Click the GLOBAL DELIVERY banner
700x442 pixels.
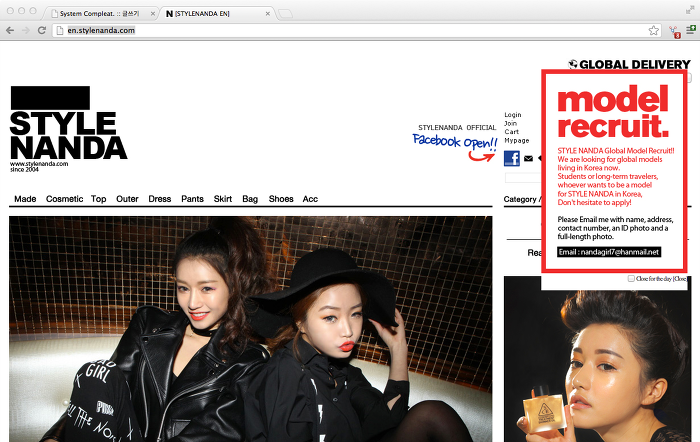(629, 64)
